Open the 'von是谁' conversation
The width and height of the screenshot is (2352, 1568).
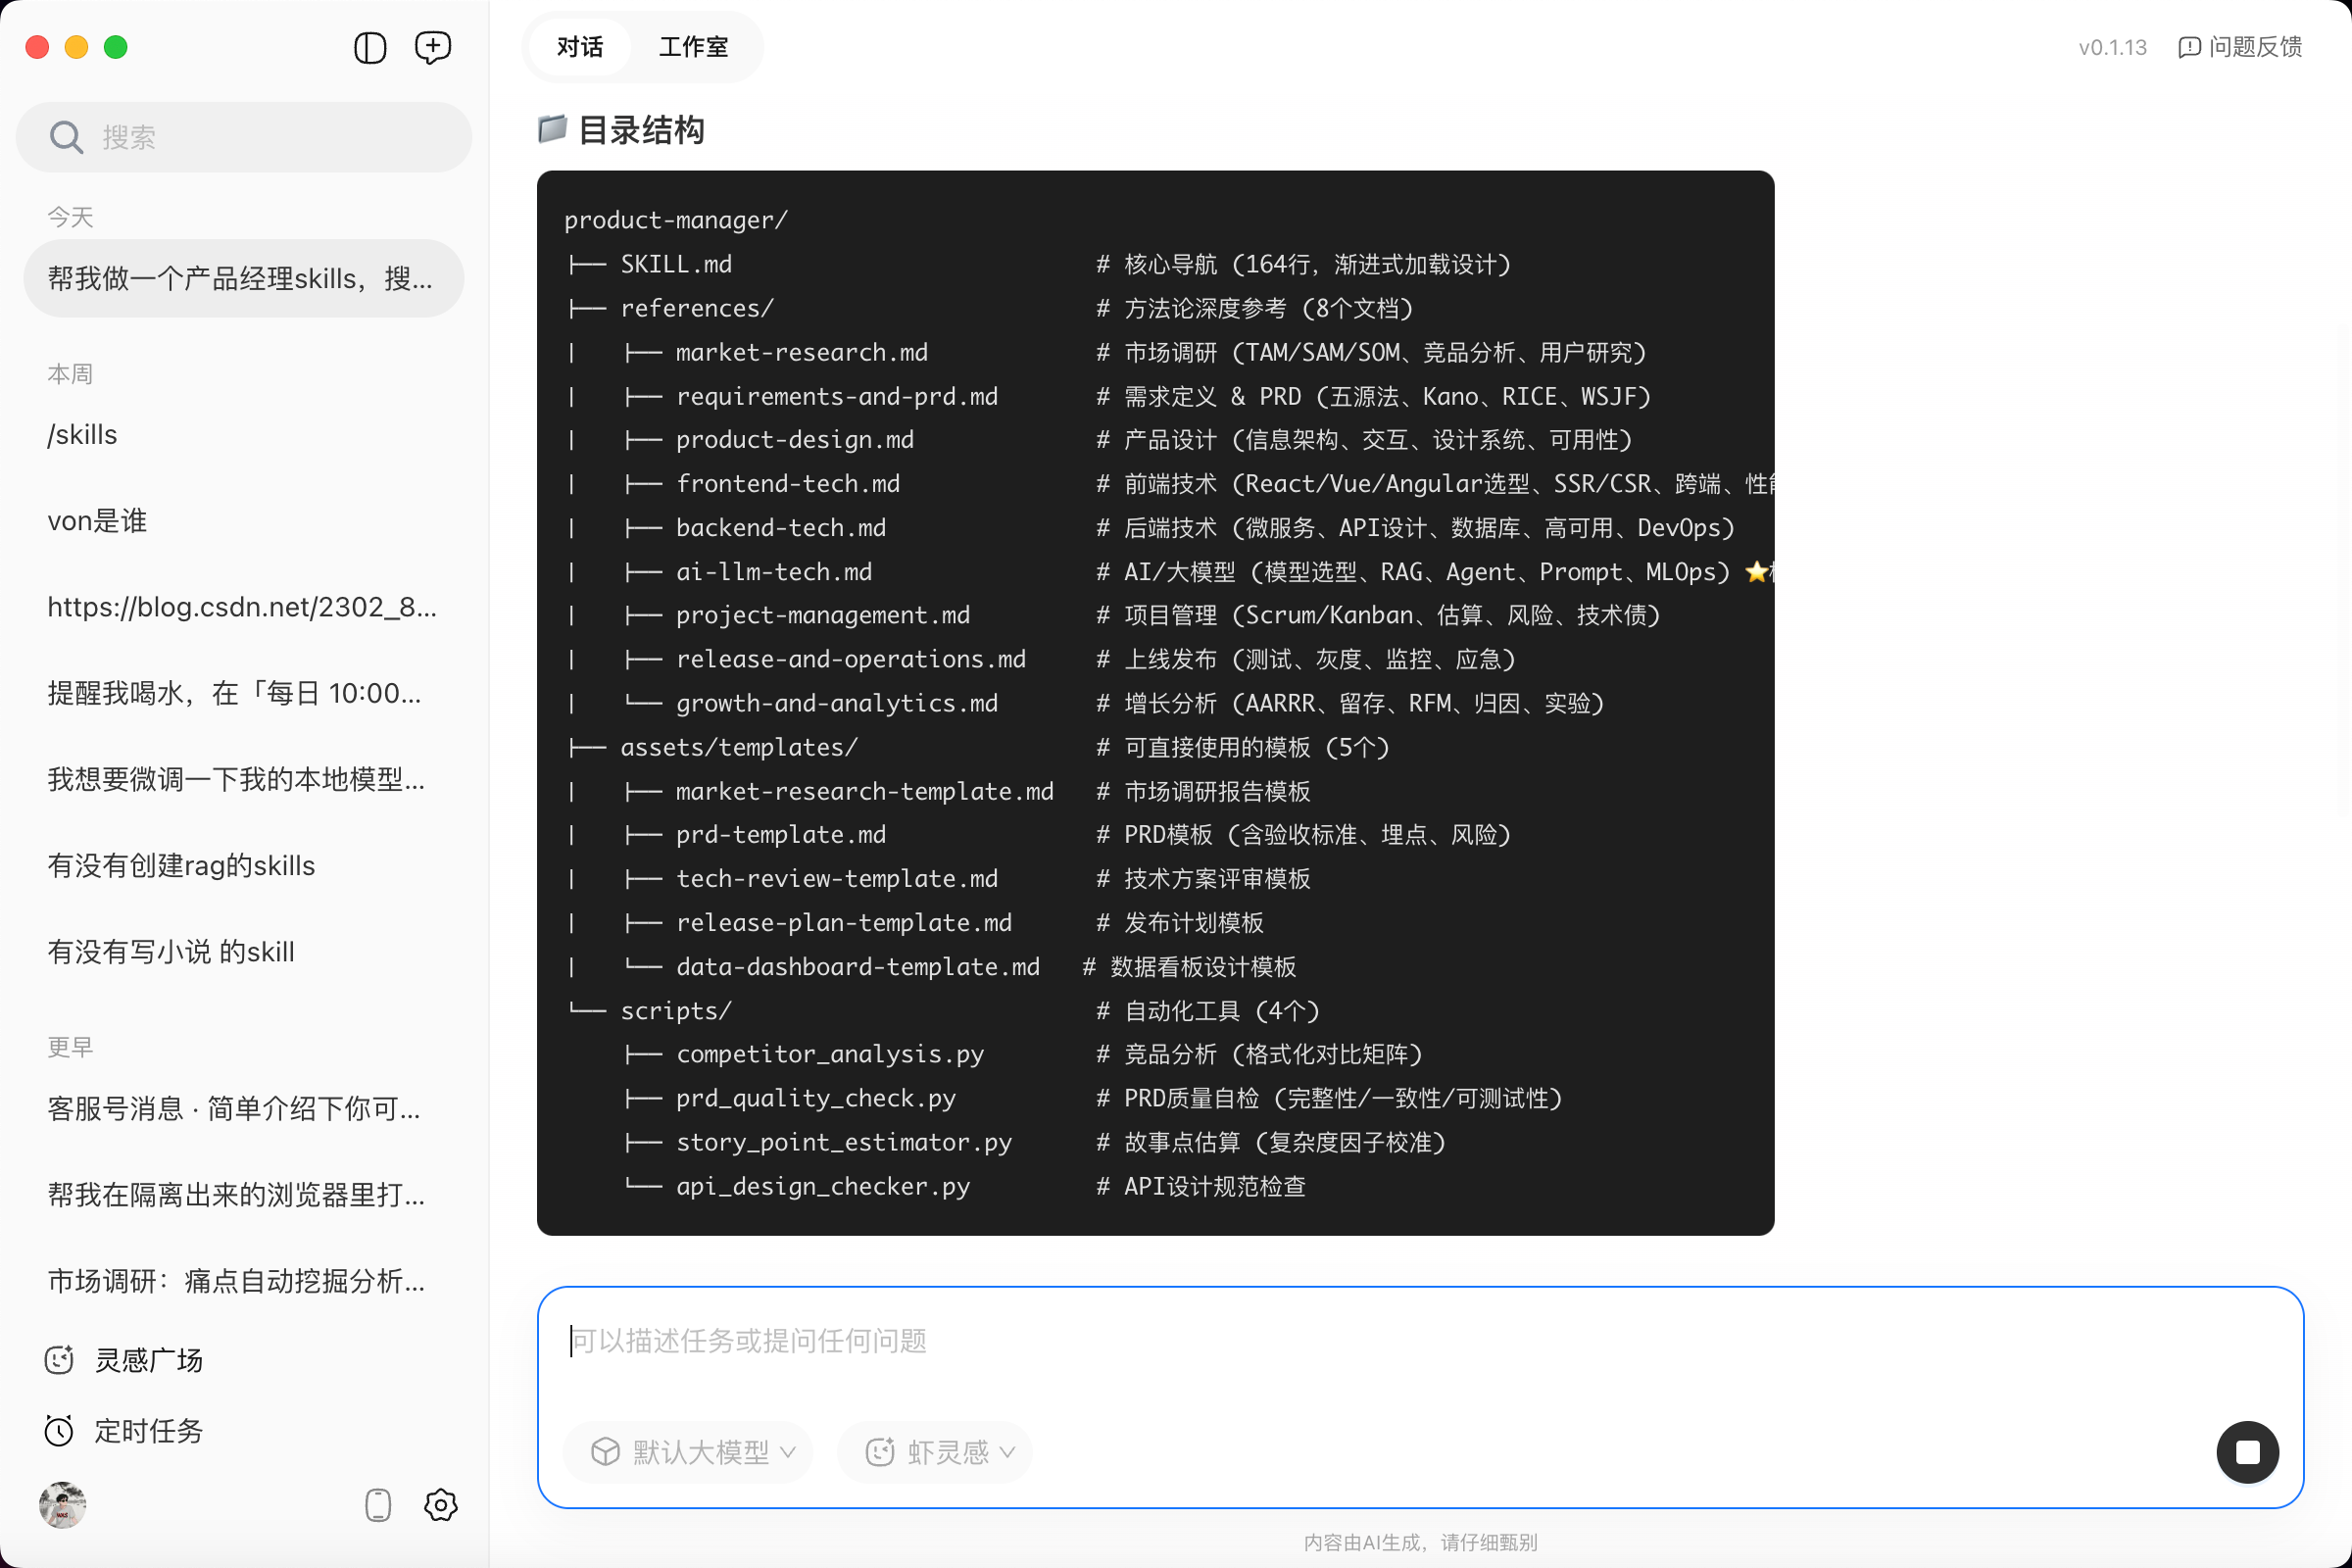[x=97, y=520]
